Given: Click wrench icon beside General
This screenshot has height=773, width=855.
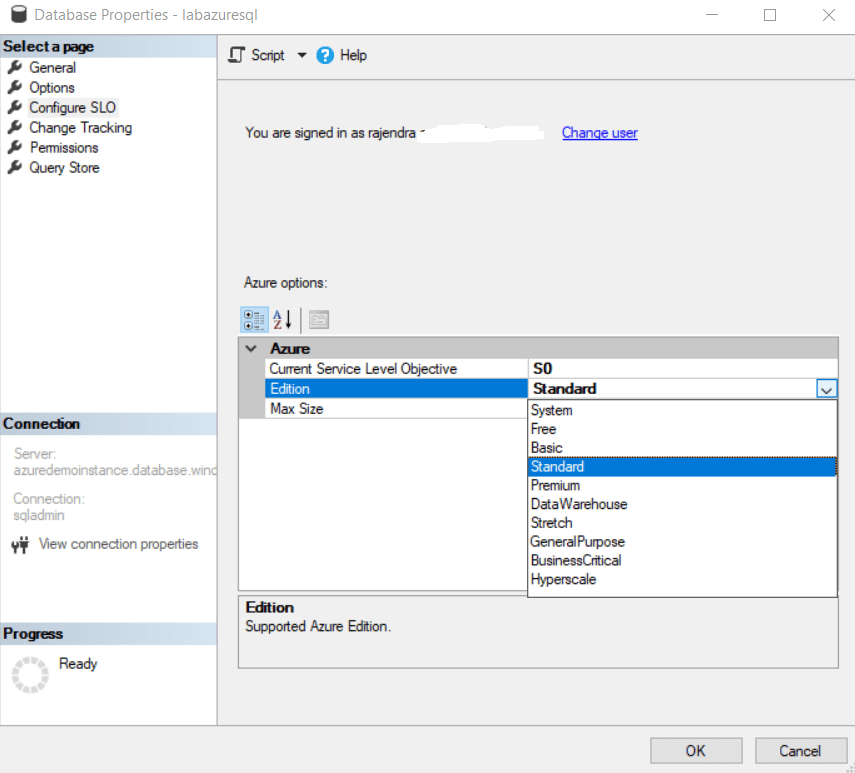Looking at the screenshot, I should pos(15,67).
